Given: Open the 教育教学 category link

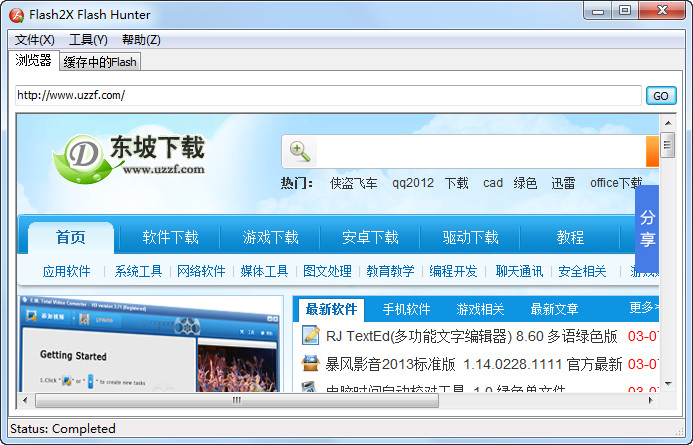Looking at the screenshot, I should [x=390, y=271].
